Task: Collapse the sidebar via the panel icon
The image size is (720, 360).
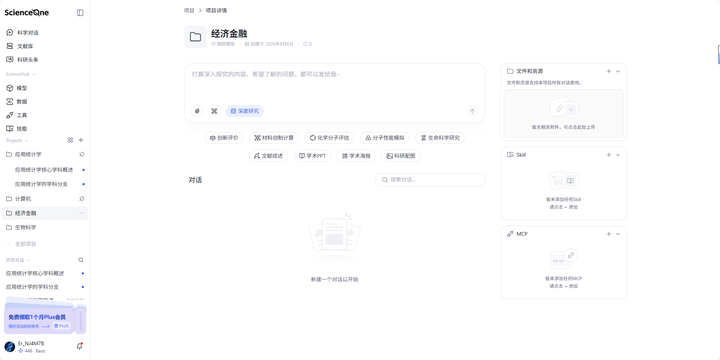Action: click(80, 13)
